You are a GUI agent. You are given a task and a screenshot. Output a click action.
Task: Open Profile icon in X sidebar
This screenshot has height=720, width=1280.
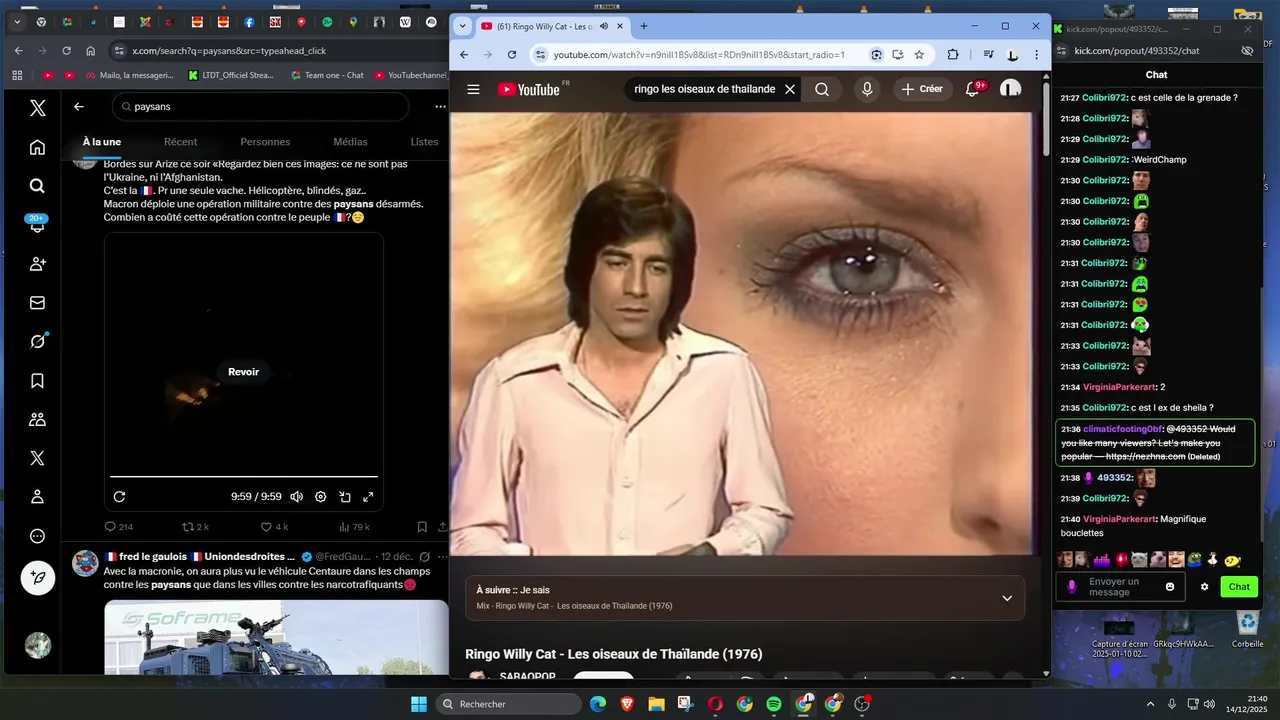[x=37, y=497]
